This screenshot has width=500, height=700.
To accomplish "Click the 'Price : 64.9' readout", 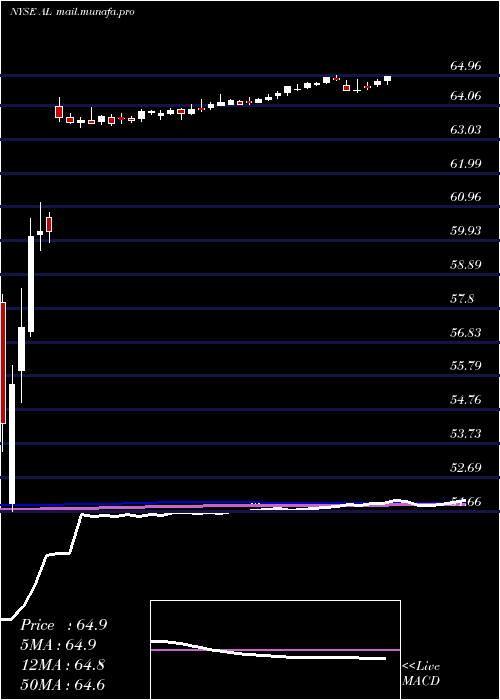I will click(63, 625).
